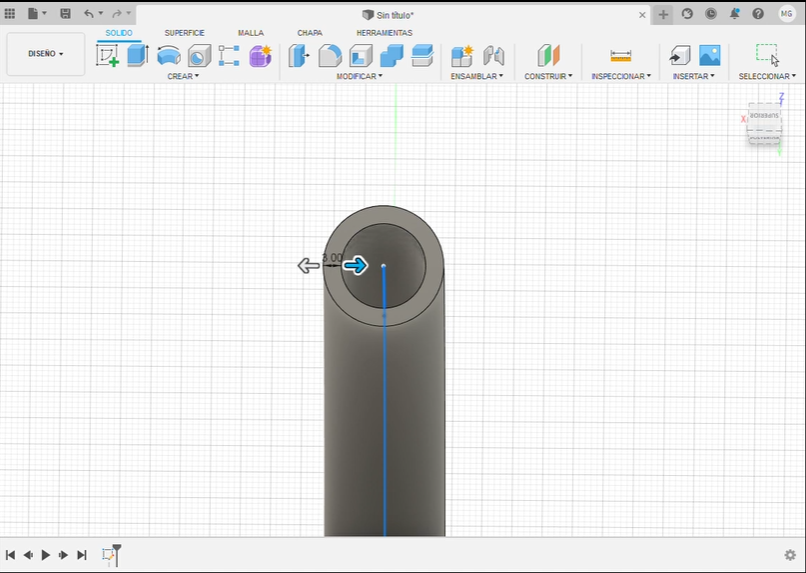Open the MG user profile menu
The width and height of the screenshot is (806, 573).
click(786, 14)
